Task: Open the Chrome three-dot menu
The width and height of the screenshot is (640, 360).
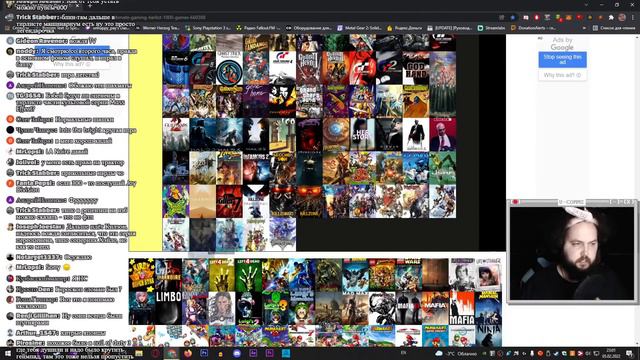Action: [633, 17]
